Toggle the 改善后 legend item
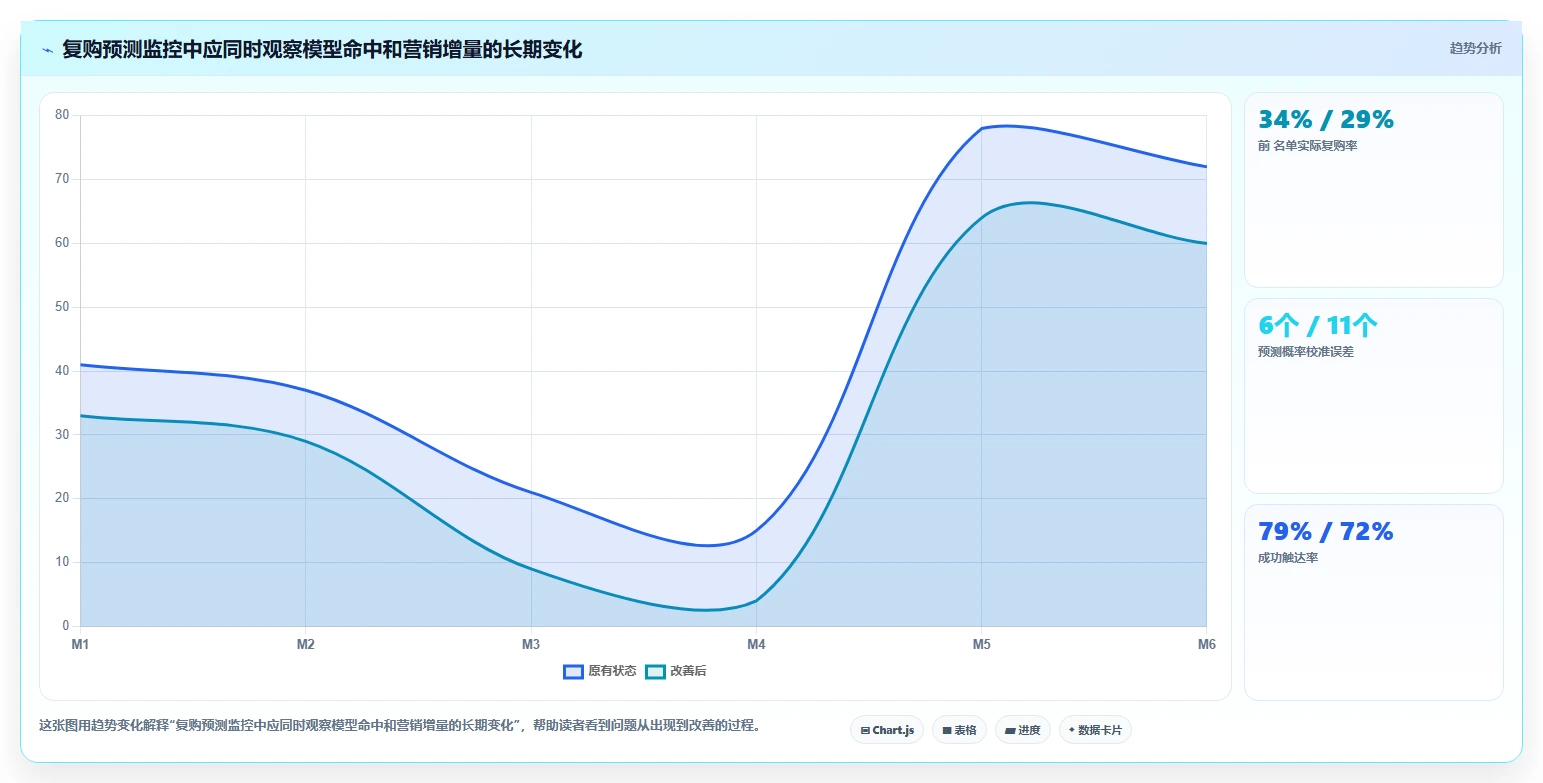Image resolution: width=1543 pixels, height=783 pixels. [676, 671]
